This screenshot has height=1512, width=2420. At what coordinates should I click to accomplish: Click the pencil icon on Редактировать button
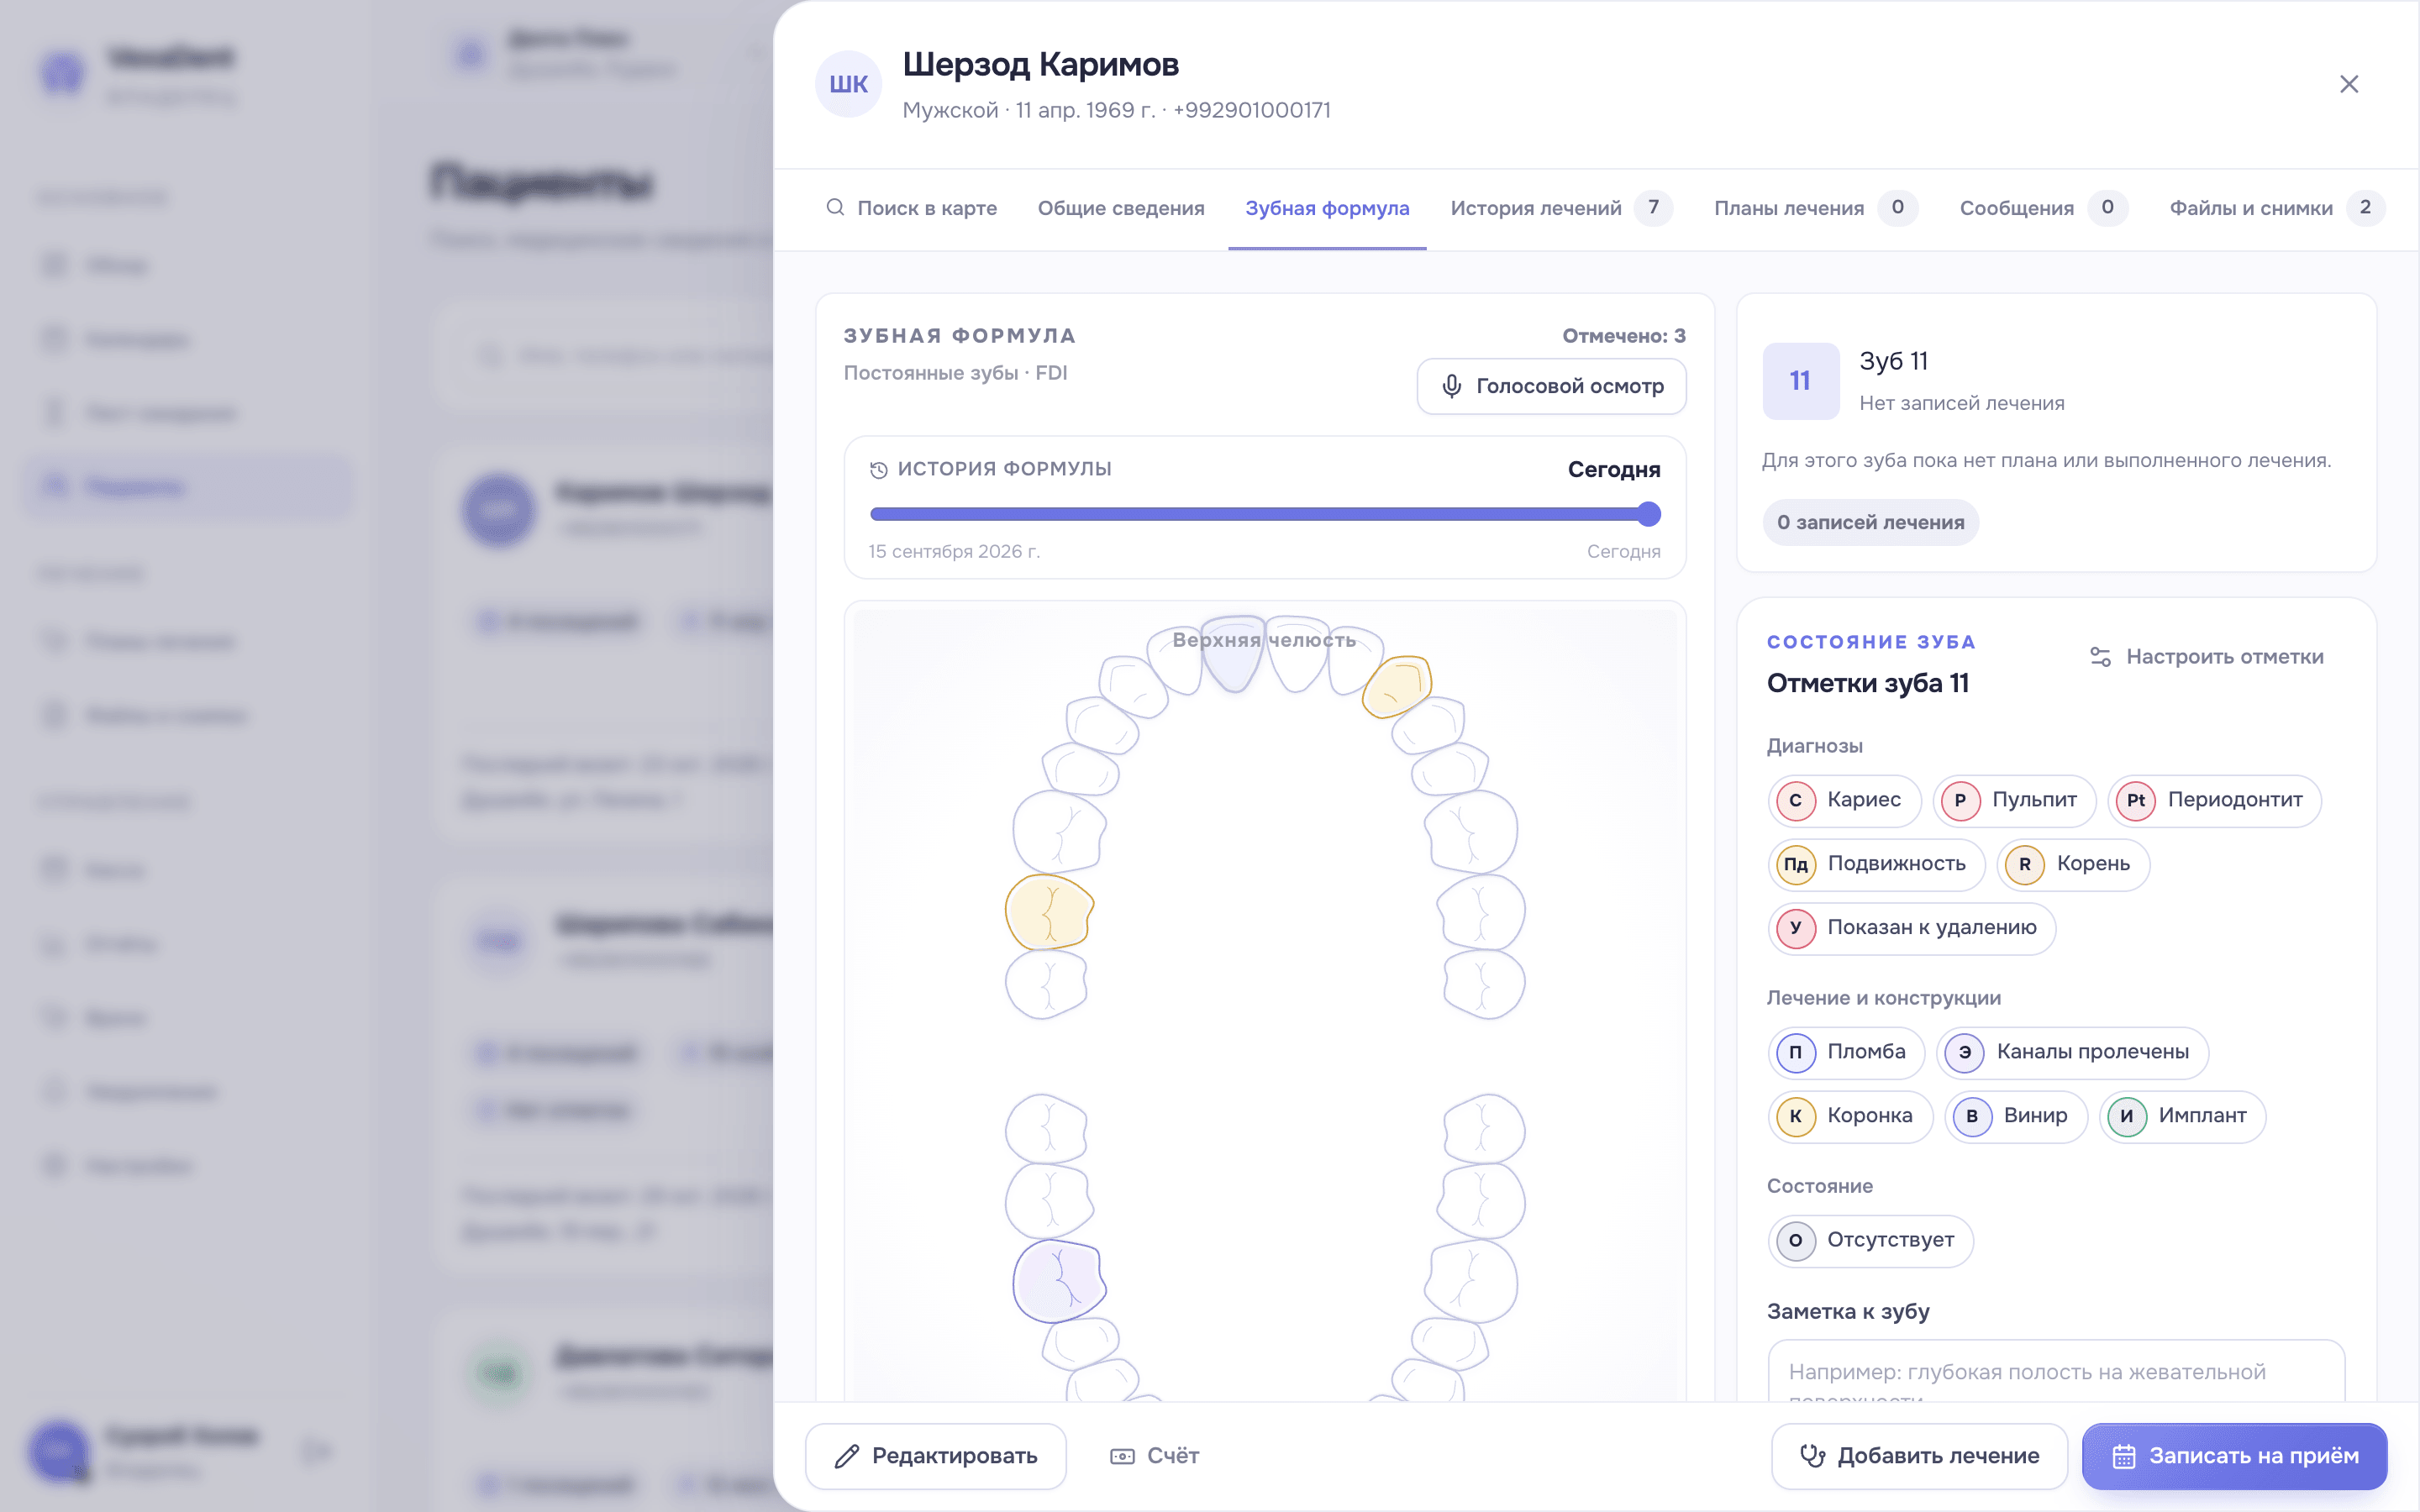coord(847,1456)
